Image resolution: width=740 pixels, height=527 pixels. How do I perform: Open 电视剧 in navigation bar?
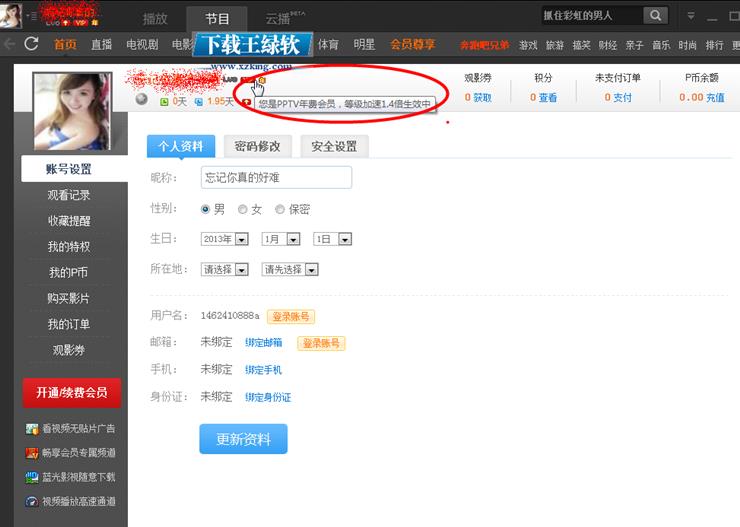click(142, 45)
